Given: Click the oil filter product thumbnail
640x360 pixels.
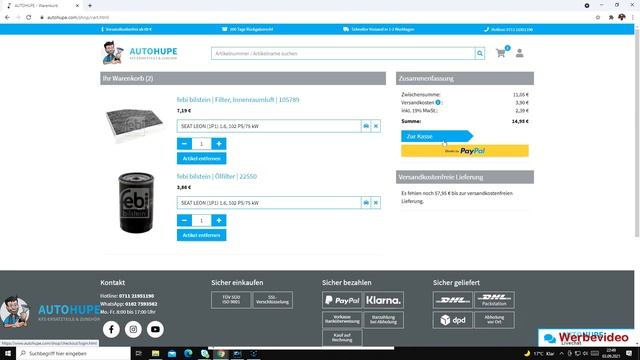Looking at the screenshot, I should [136, 202].
